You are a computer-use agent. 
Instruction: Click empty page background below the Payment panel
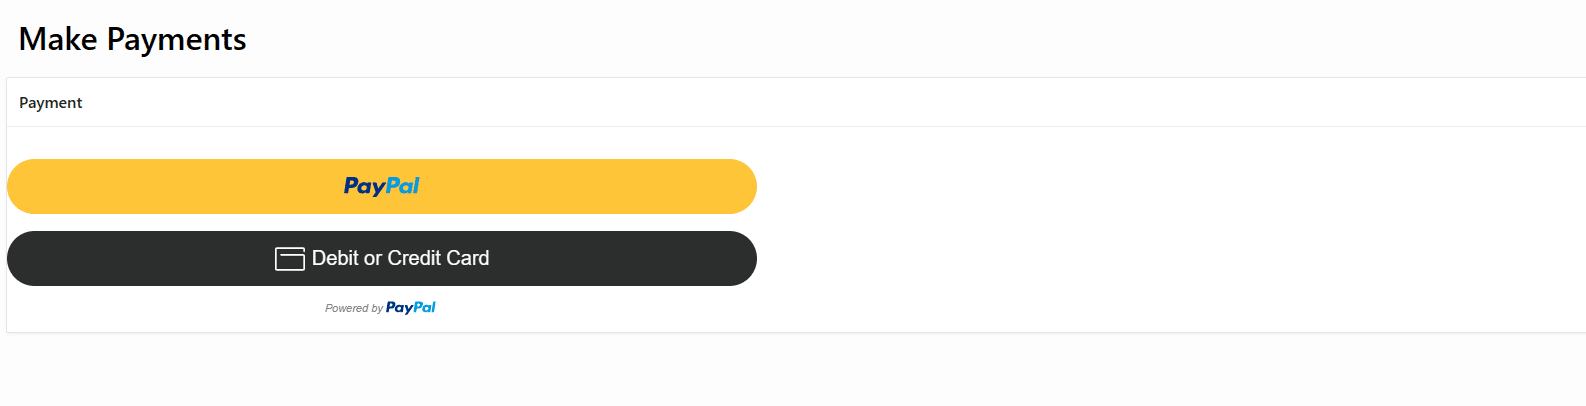pos(793,370)
